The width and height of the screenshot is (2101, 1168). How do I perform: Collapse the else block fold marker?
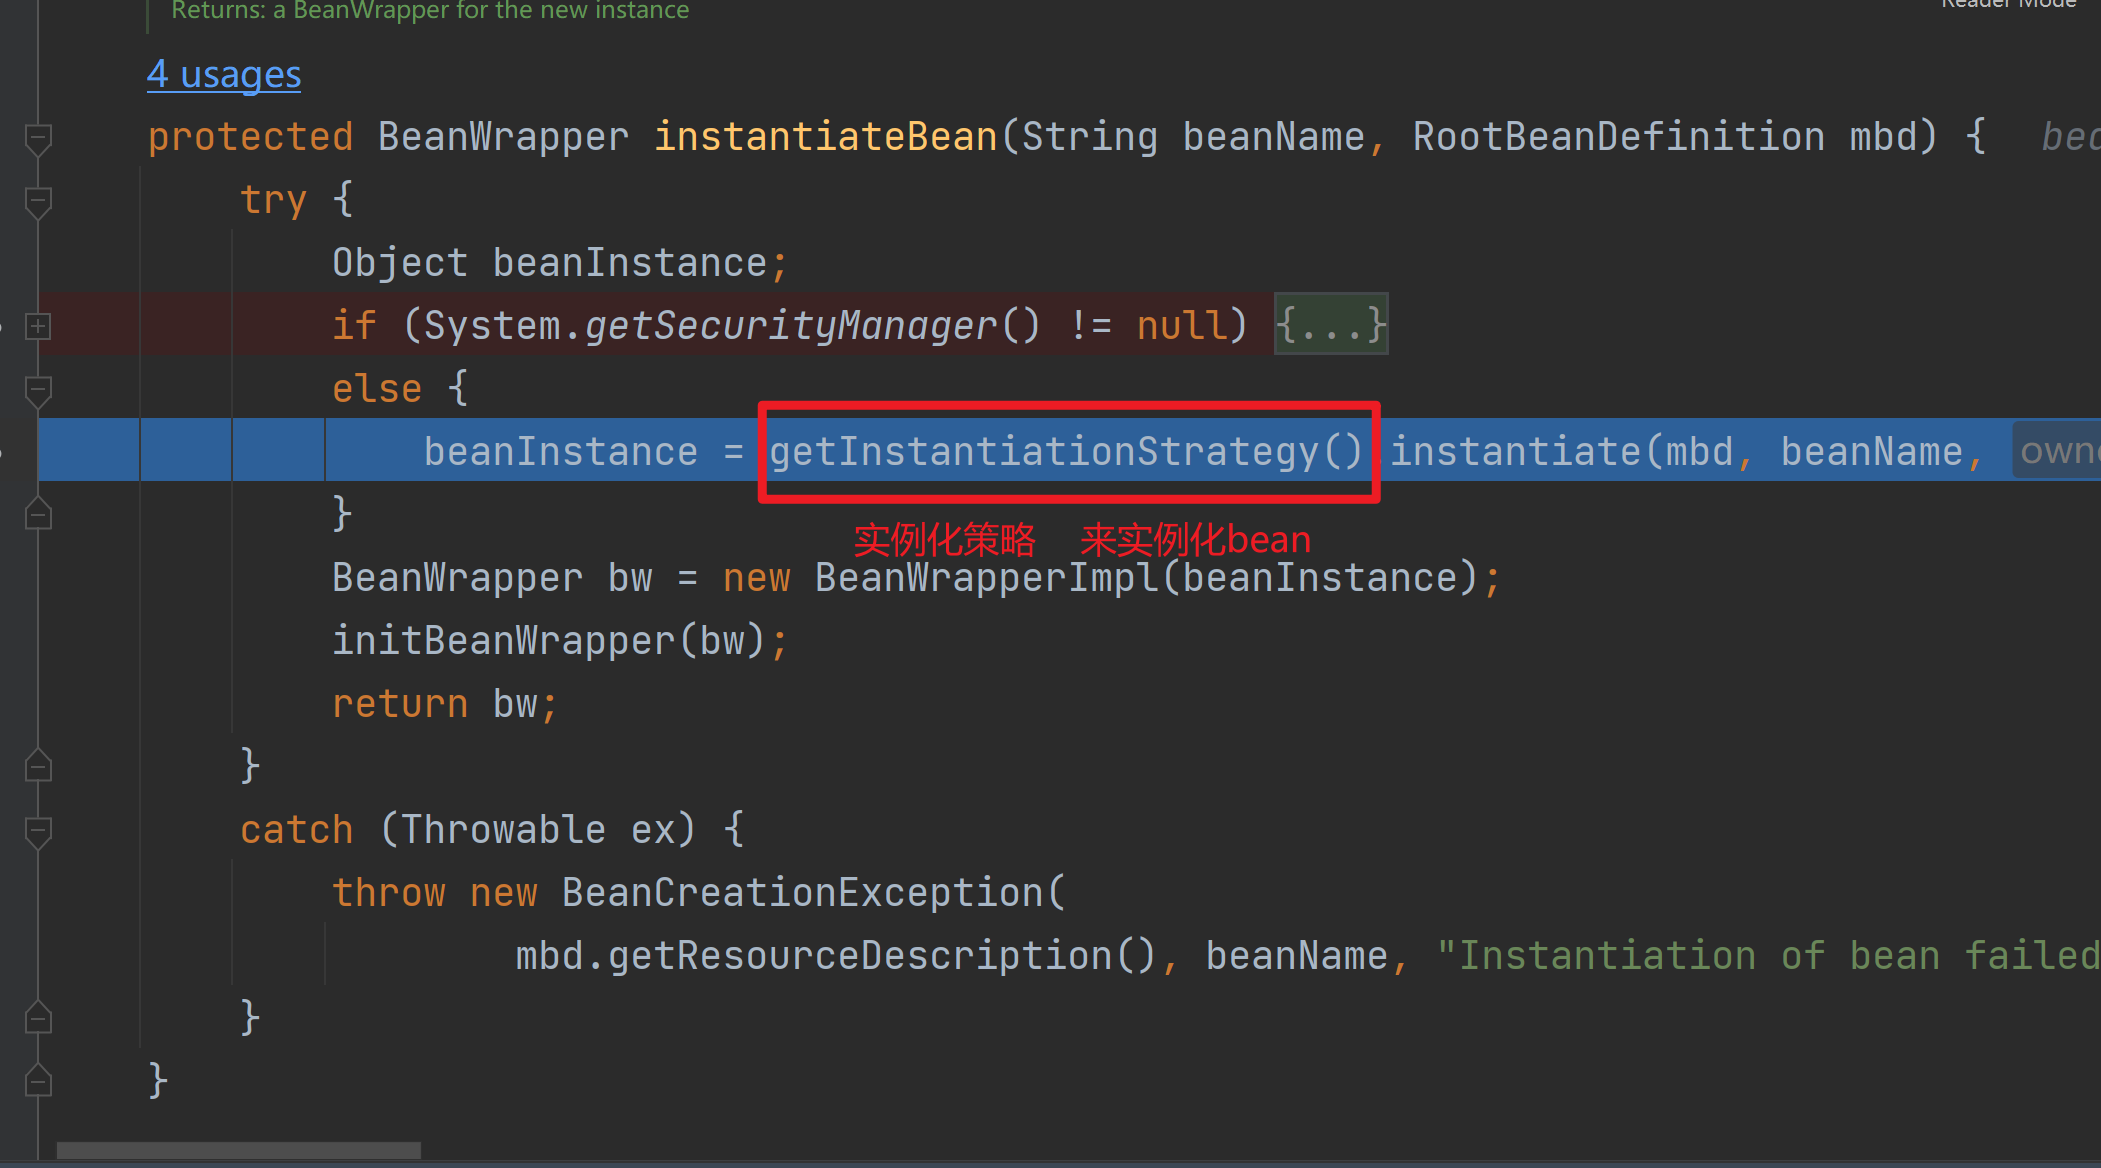pos(38,390)
